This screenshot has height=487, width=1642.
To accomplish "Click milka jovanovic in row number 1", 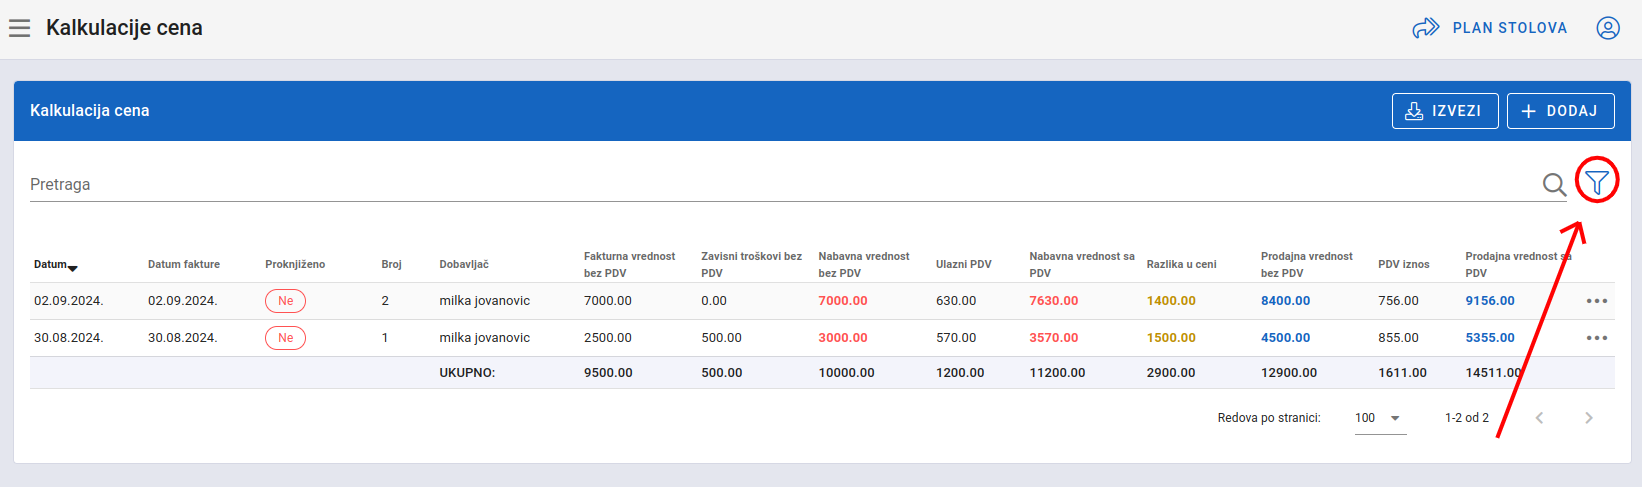I will click(485, 338).
